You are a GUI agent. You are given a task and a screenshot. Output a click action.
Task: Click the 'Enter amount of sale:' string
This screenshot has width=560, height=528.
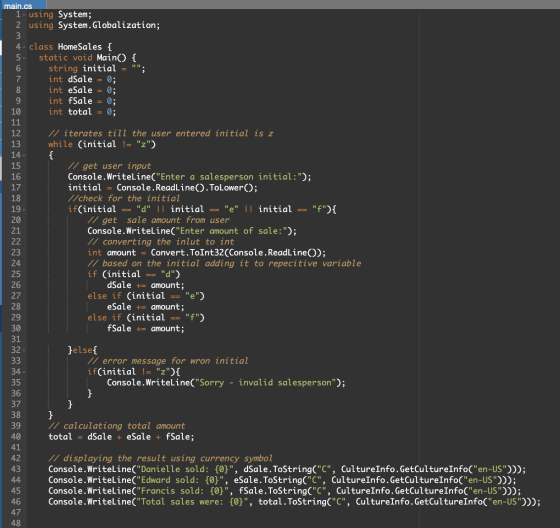coord(231,231)
